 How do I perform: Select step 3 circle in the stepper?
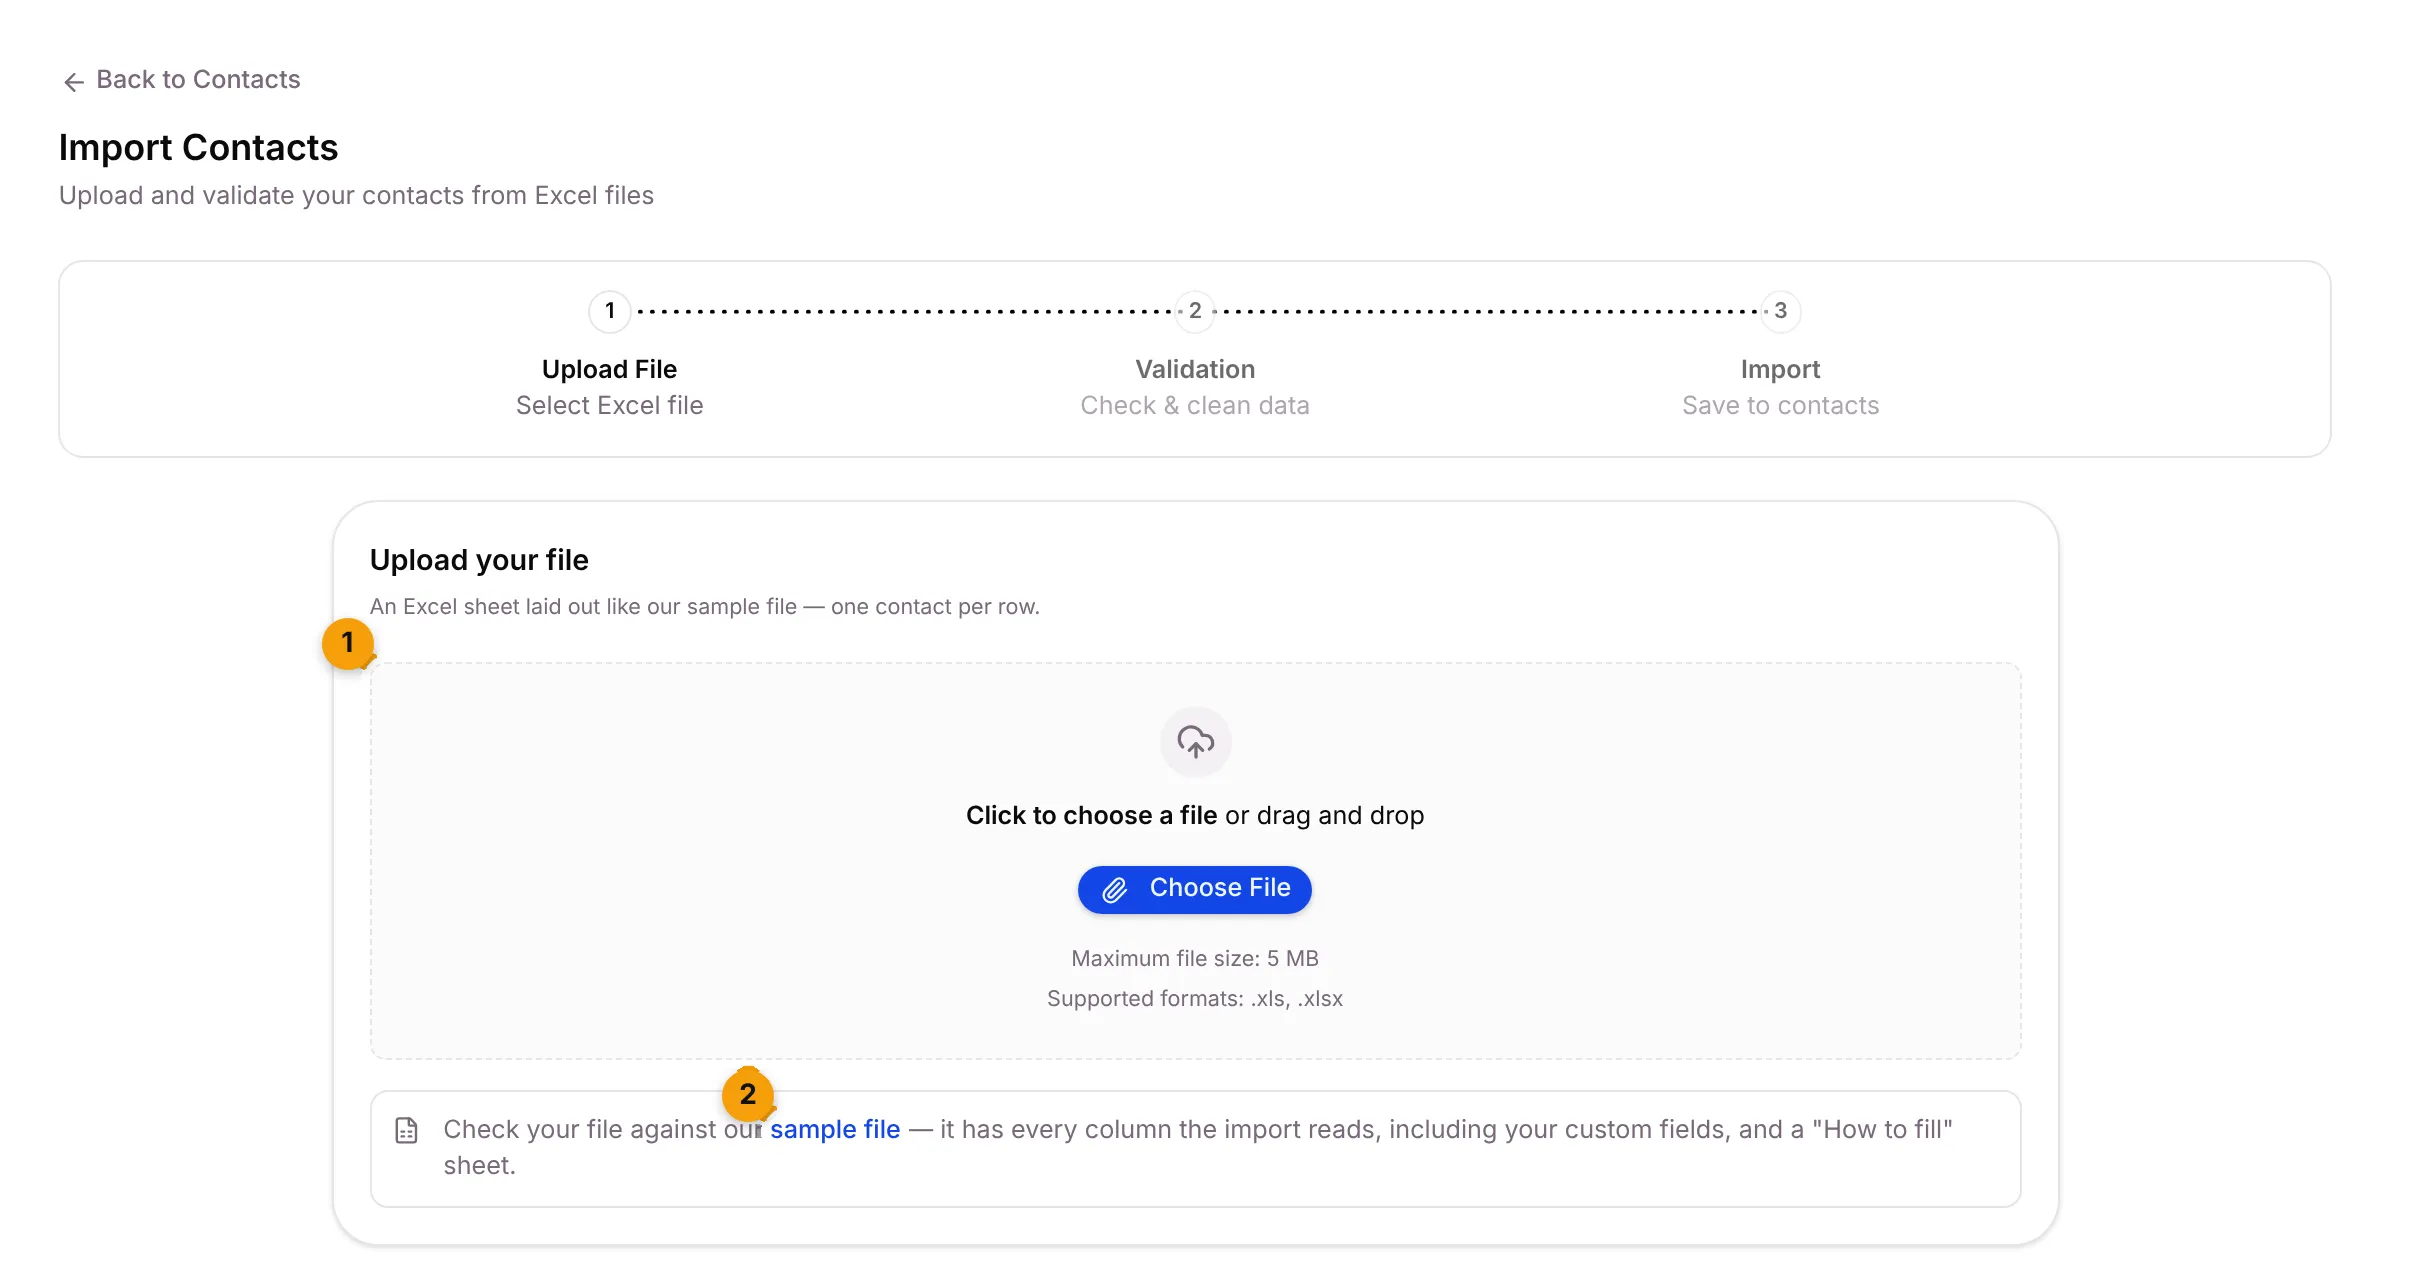point(1780,311)
